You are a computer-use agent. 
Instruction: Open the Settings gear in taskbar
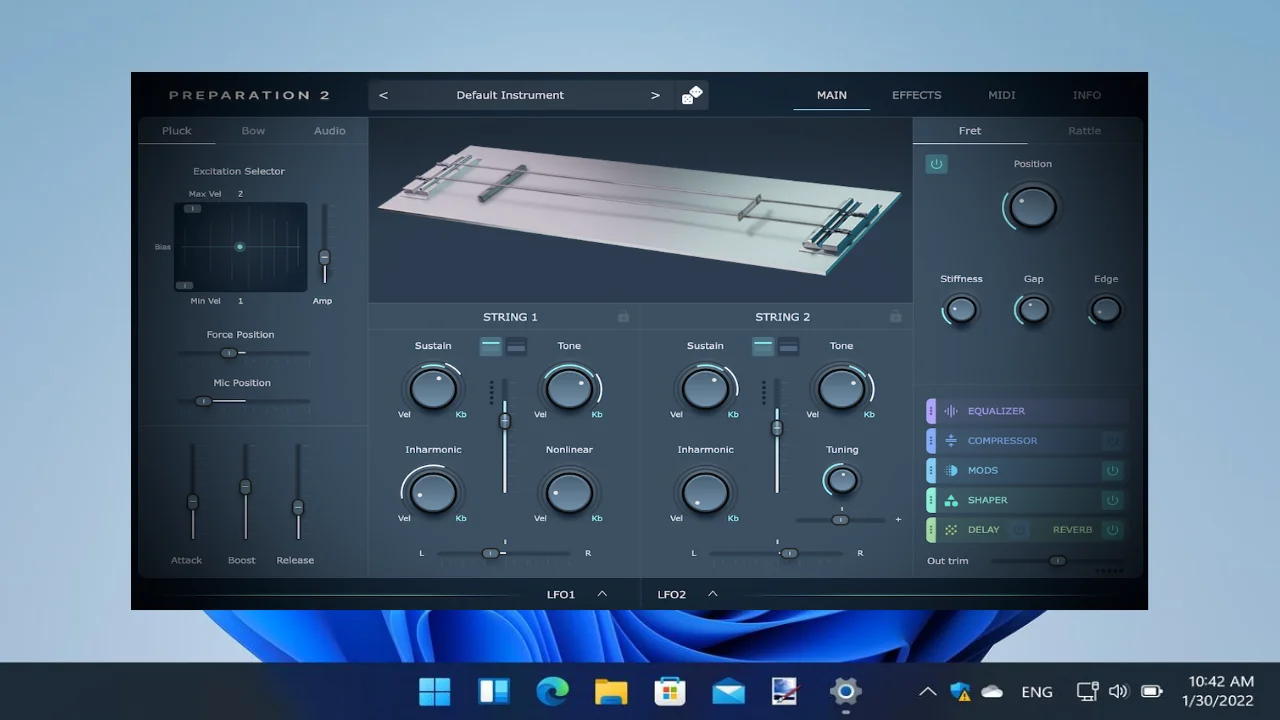(x=846, y=691)
